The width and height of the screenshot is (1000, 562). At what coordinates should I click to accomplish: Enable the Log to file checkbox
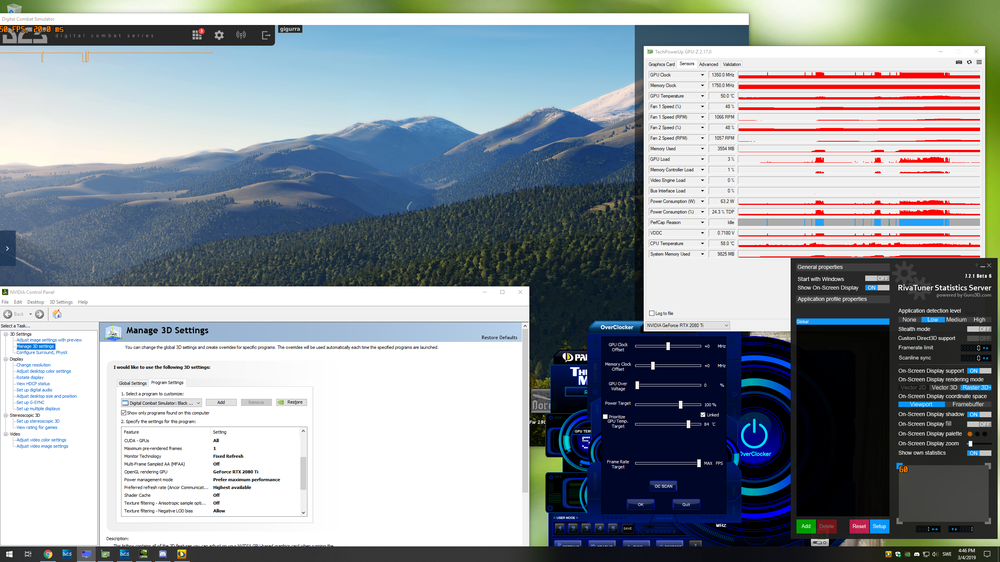click(652, 313)
